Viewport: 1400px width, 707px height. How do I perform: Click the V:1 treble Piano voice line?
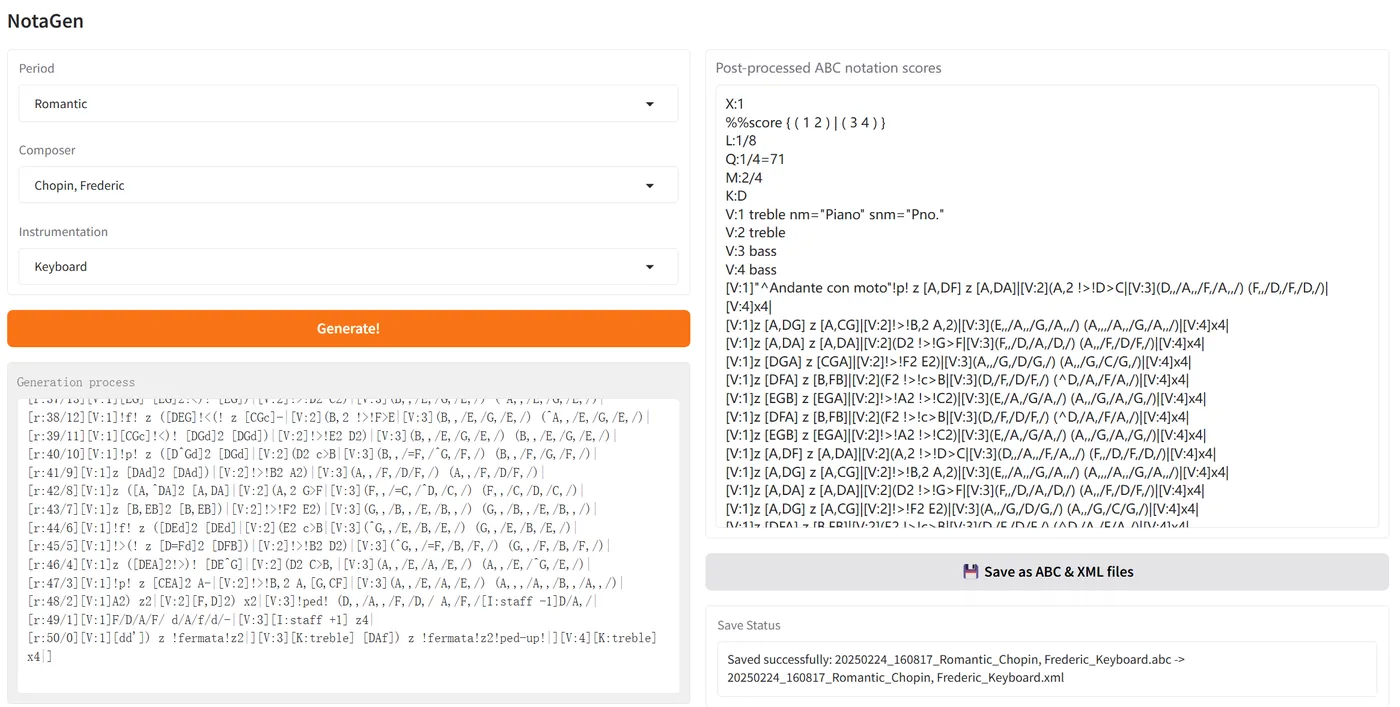(x=835, y=214)
